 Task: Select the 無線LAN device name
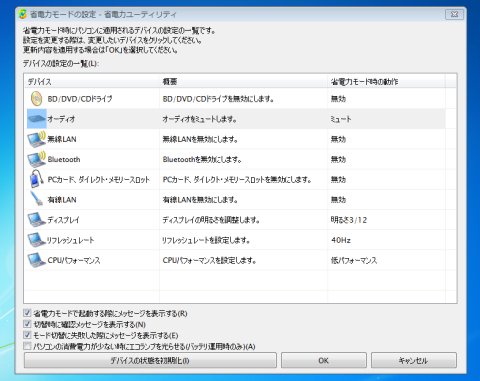(62, 139)
